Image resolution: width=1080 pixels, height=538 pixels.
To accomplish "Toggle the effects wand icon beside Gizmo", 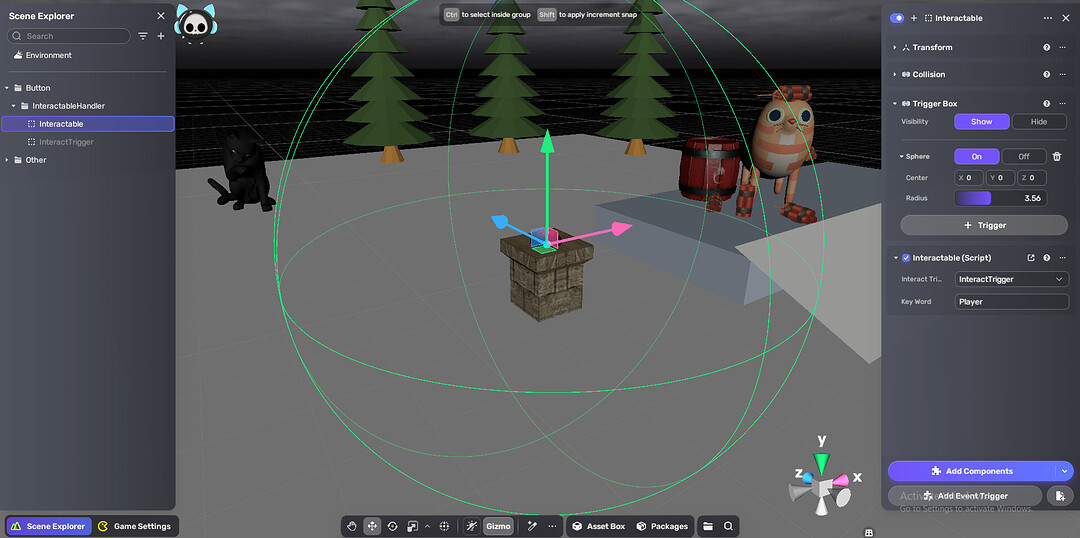I will (472, 526).
